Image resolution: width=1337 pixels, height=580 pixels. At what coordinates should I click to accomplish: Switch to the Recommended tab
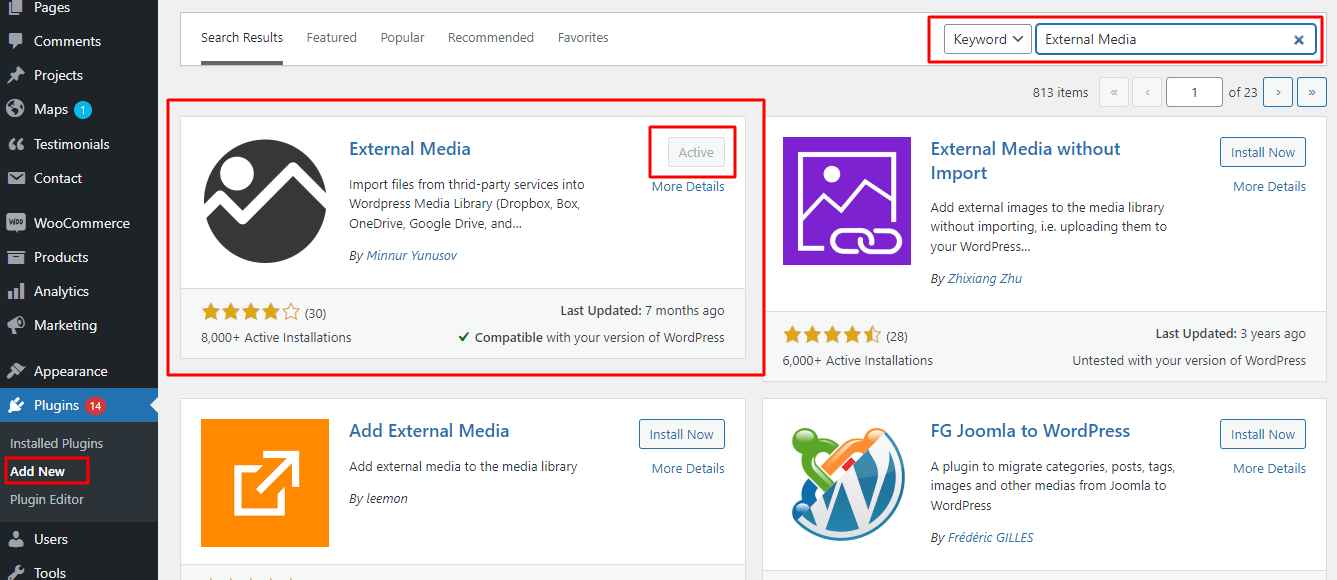[x=491, y=38]
